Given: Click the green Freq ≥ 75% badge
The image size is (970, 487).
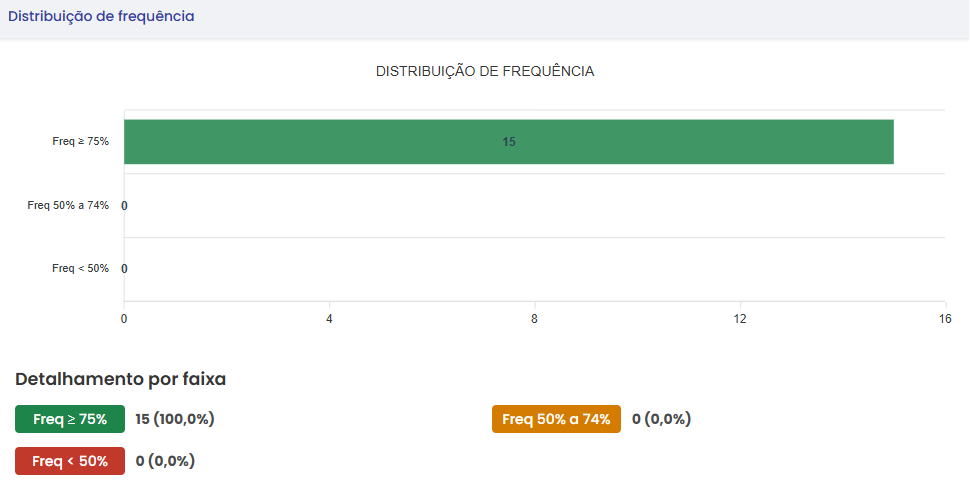Looking at the screenshot, I should pyautogui.click(x=70, y=419).
